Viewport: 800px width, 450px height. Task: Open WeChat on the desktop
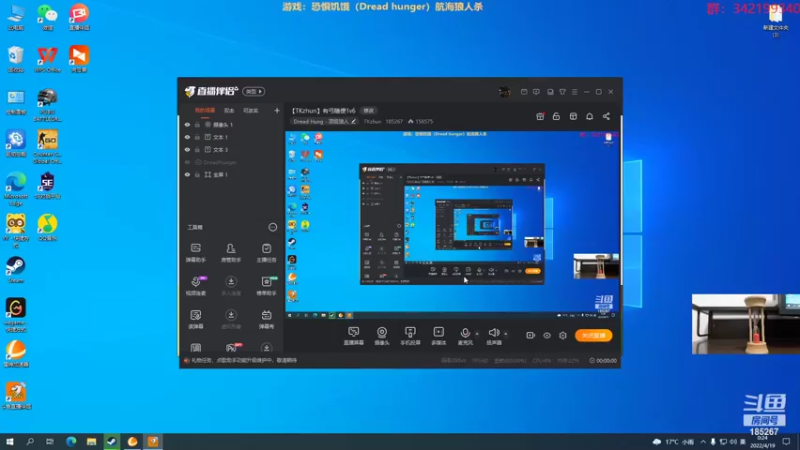[x=47, y=17]
